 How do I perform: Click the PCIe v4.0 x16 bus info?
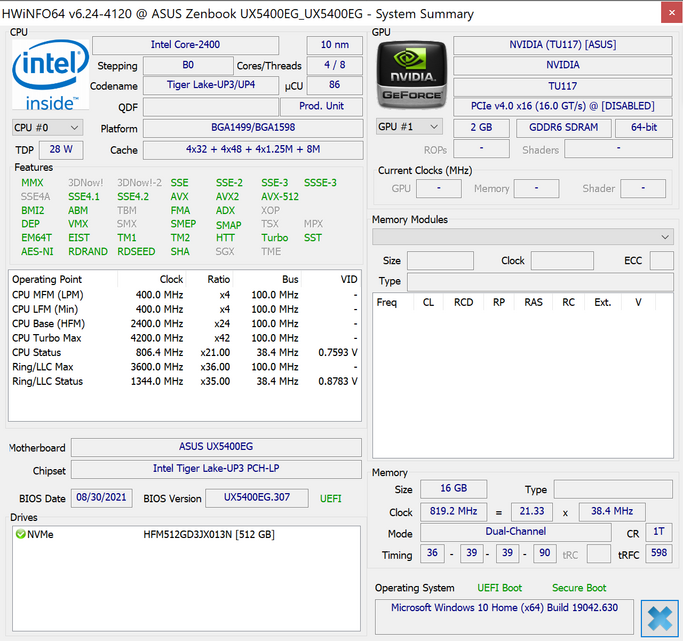(562, 106)
